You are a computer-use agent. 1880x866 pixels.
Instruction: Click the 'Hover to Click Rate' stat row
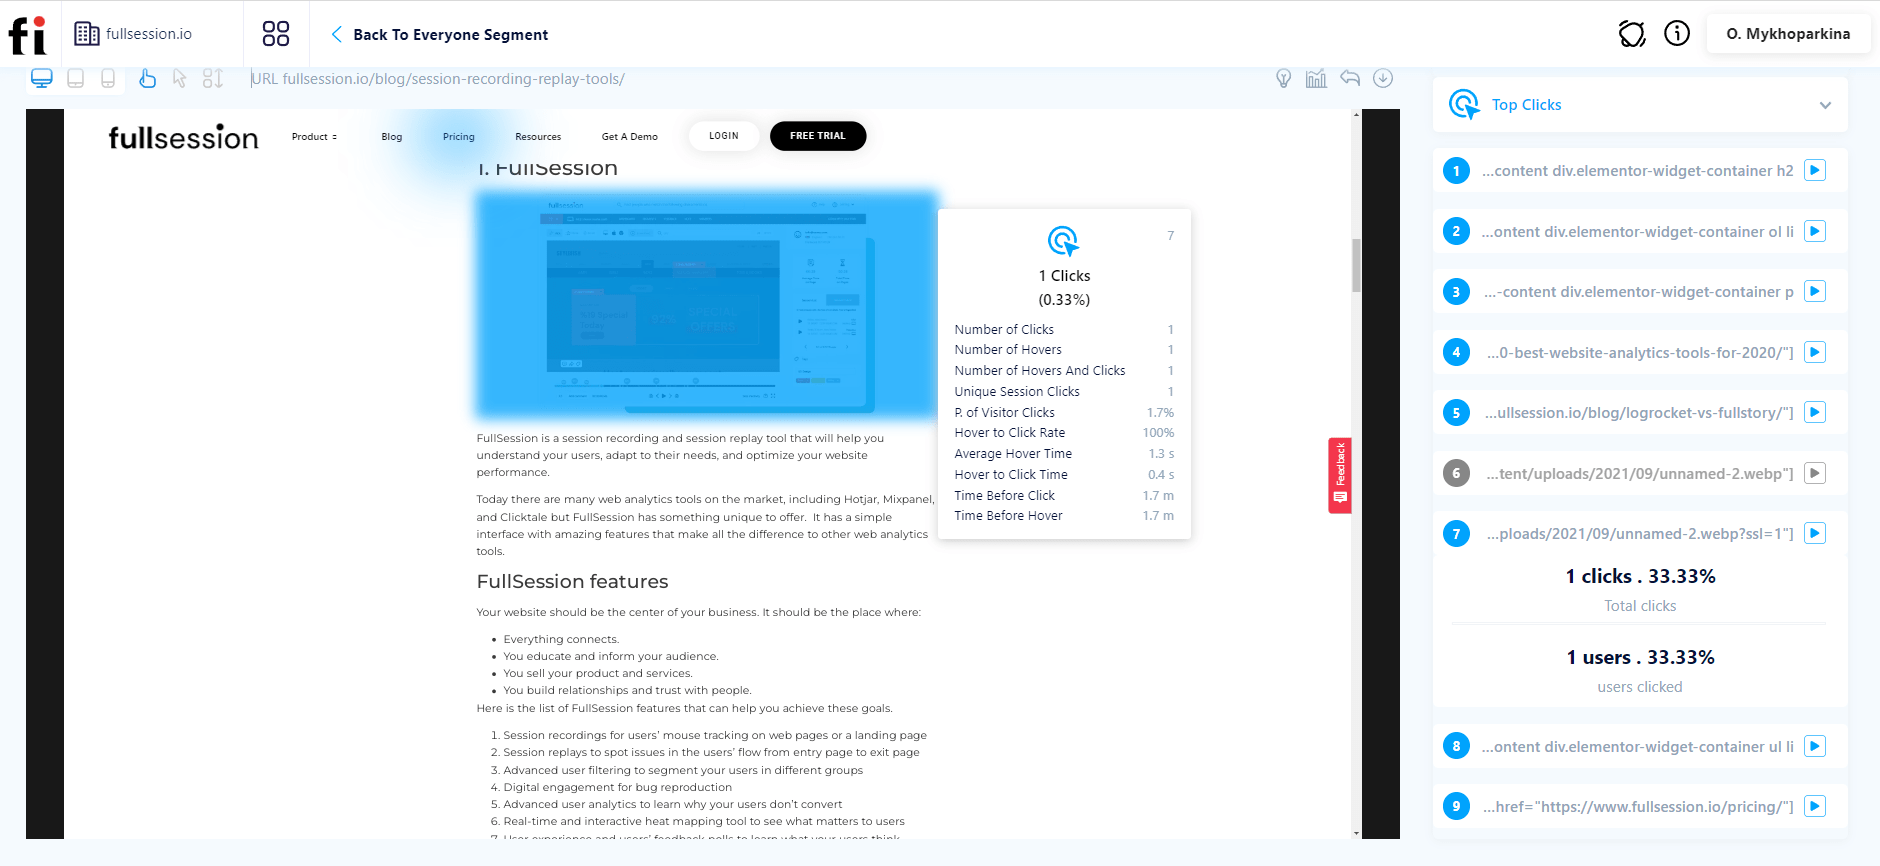[1064, 433]
